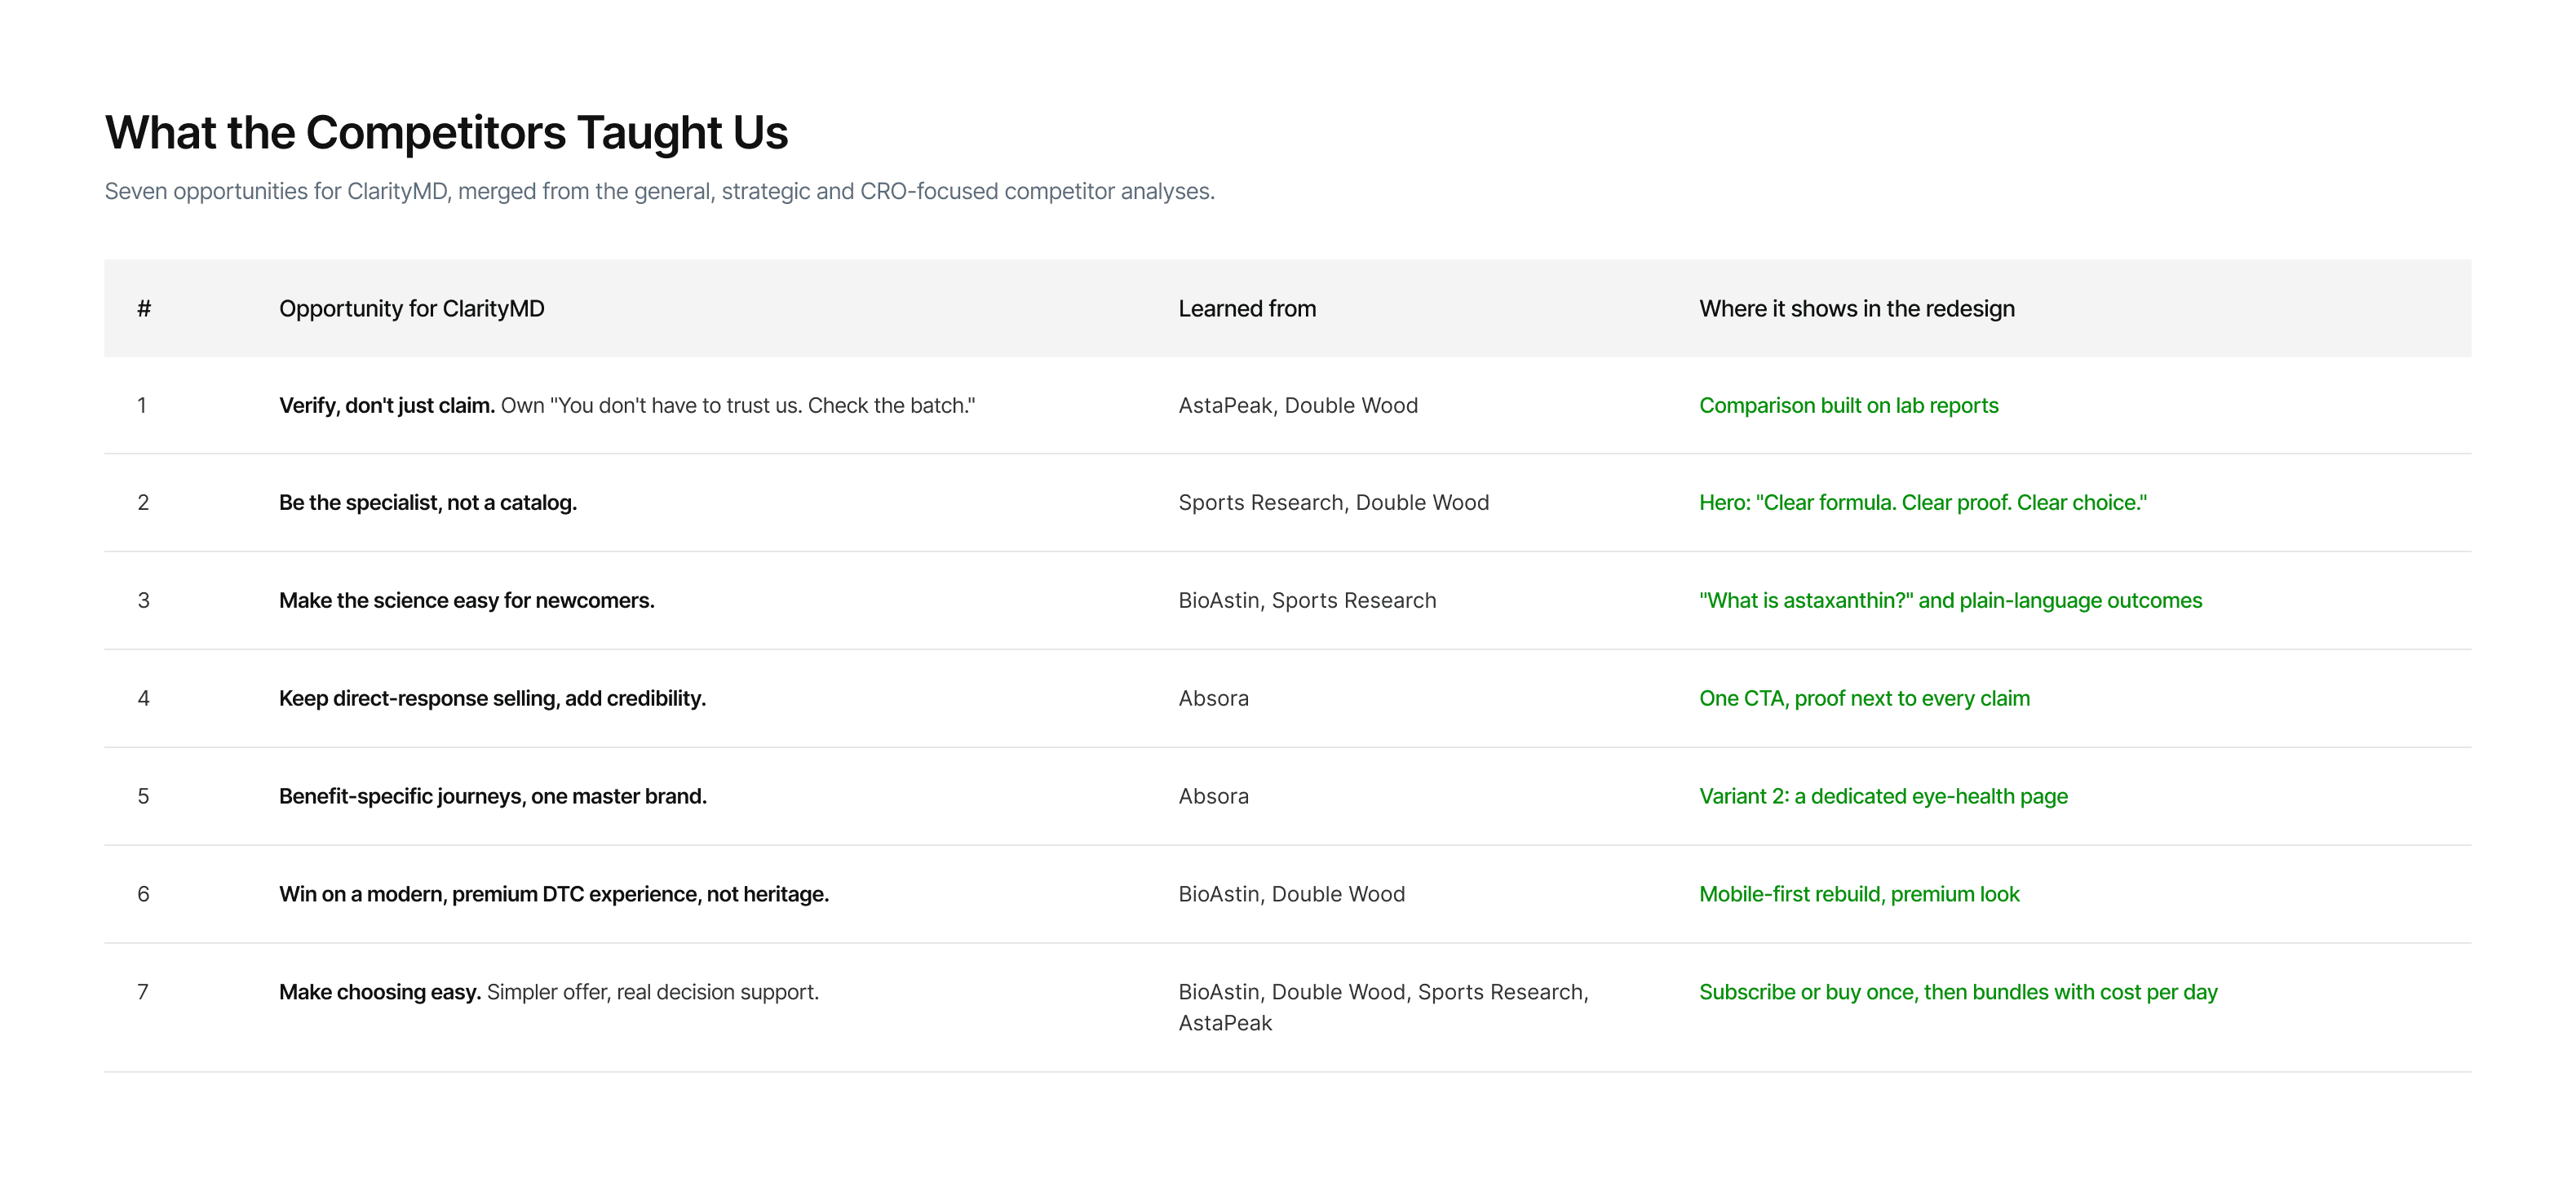Screen dimensions: 2576x1178
Task: Click the "Sports Research, Double Wood" cell
Action: pyautogui.click(x=1334, y=503)
